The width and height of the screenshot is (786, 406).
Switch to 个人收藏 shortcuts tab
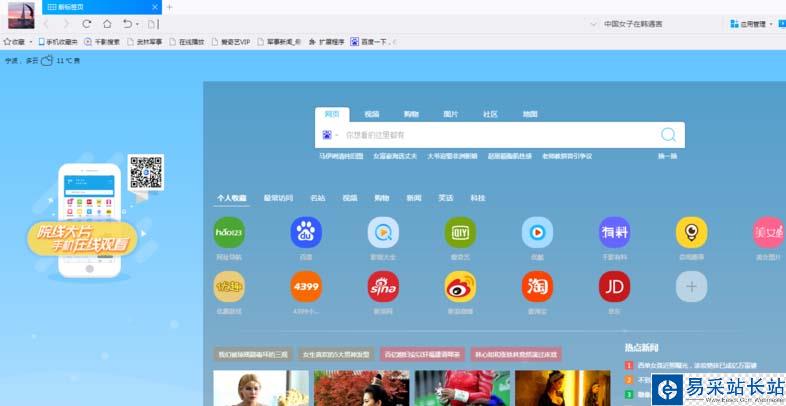232,198
